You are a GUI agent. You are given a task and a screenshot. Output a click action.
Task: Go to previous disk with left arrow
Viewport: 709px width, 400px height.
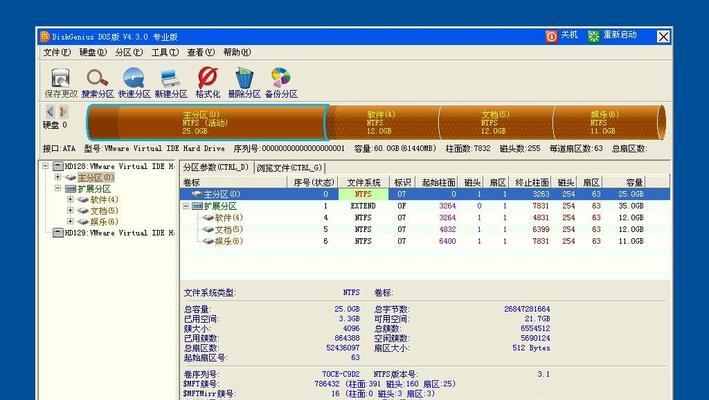(x=50, y=111)
